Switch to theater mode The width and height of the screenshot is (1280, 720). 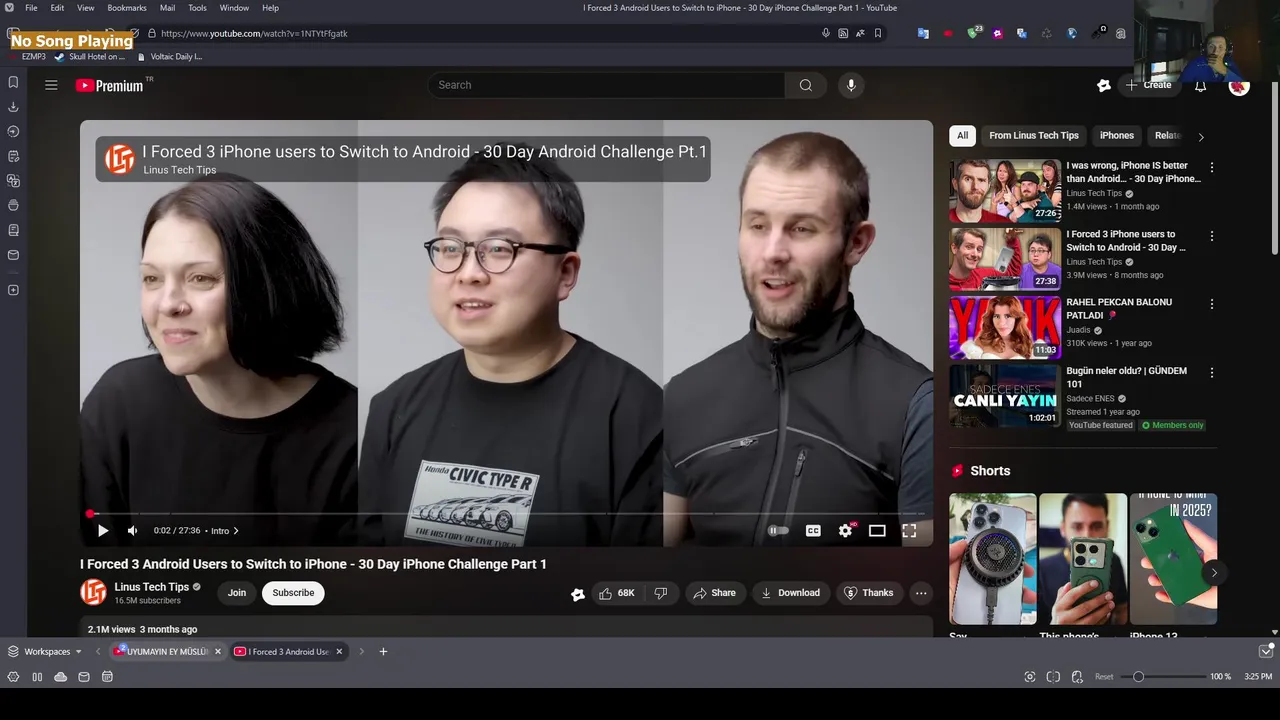(877, 531)
